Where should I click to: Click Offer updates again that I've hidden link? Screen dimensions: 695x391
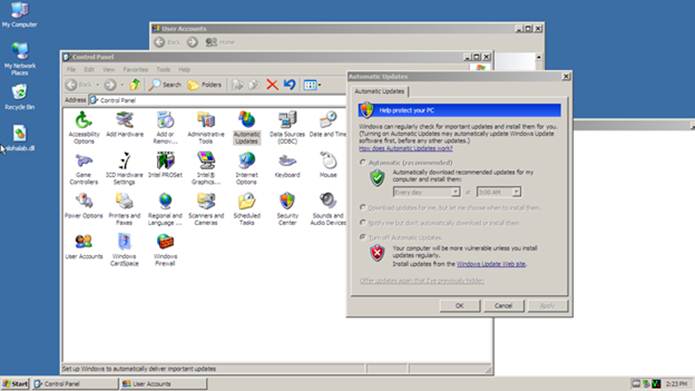point(422,281)
